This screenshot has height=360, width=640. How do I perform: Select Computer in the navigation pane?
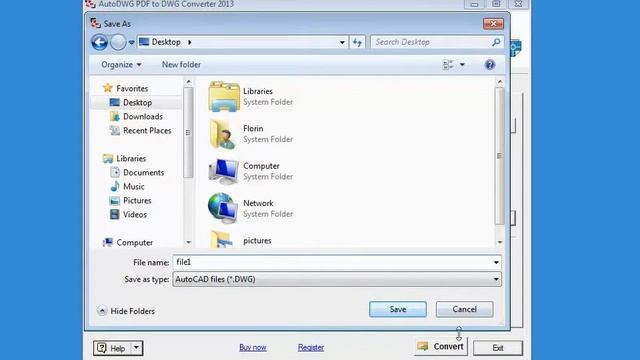click(134, 242)
